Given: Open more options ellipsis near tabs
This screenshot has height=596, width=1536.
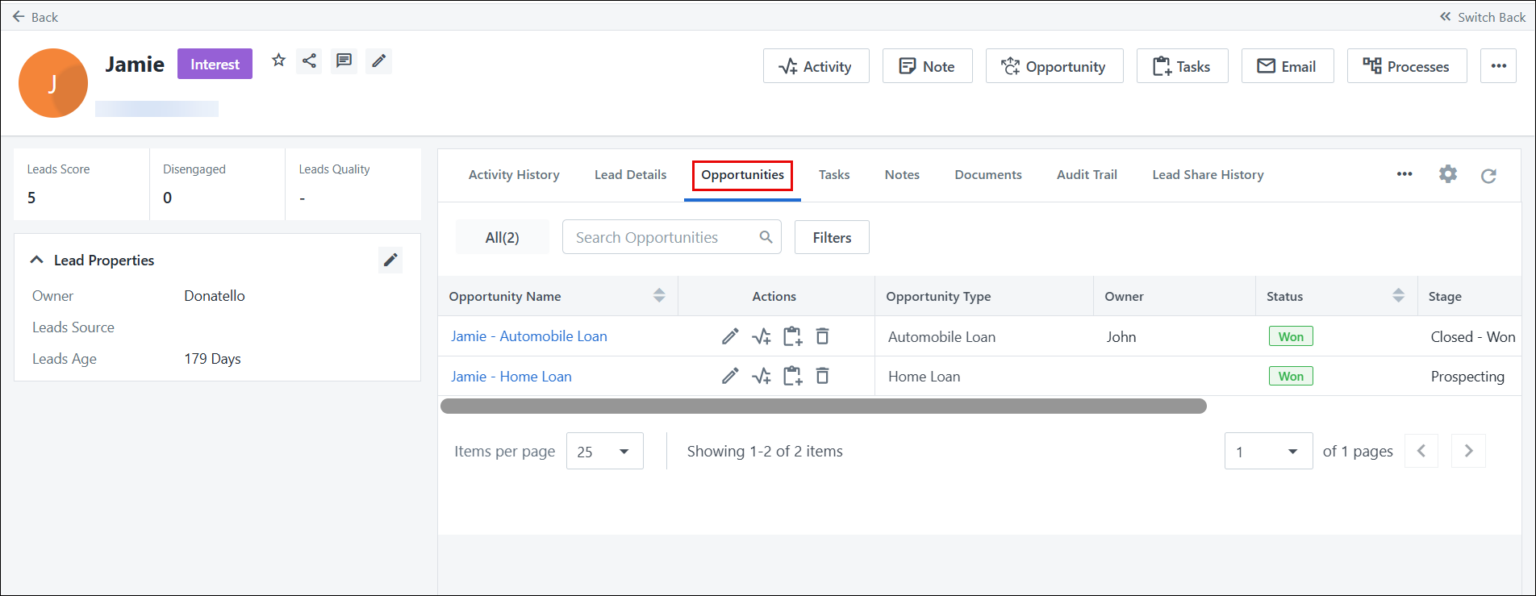Looking at the screenshot, I should point(1404,173).
